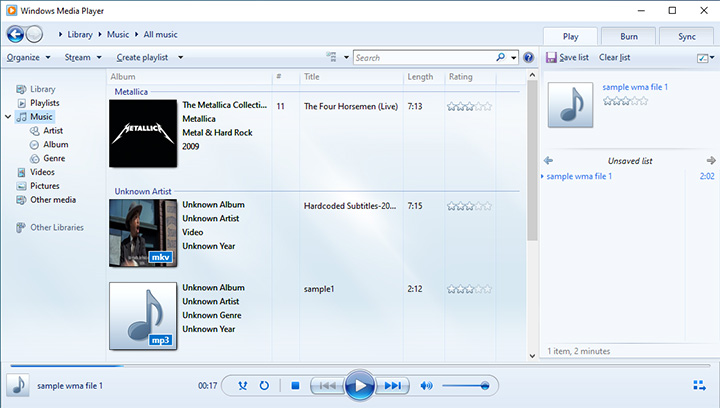
Task: Open the Organize dropdown menu
Action: (x=28, y=57)
